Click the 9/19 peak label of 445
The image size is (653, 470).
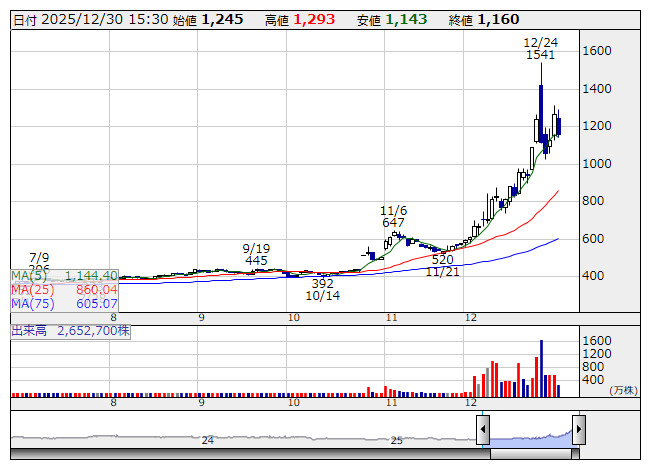256,261
